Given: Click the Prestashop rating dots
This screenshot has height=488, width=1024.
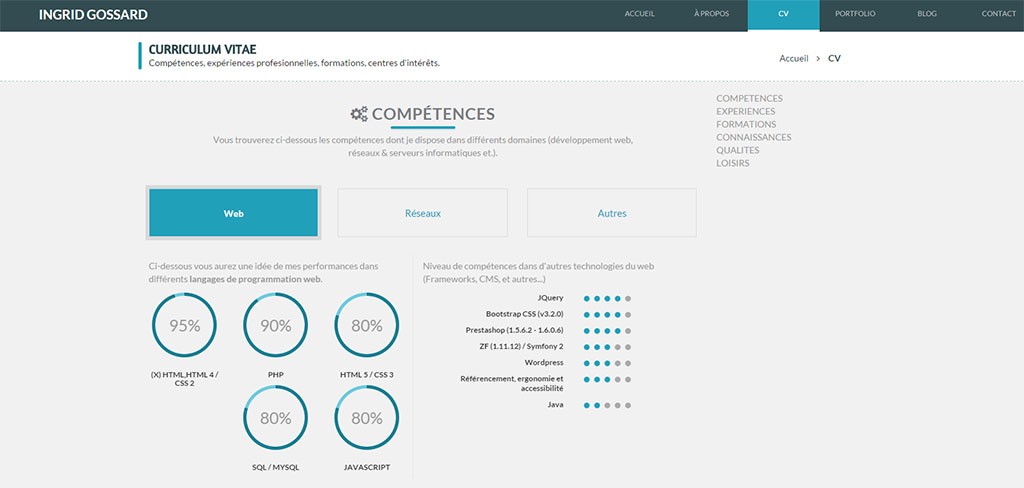Looking at the screenshot, I should coord(607,331).
